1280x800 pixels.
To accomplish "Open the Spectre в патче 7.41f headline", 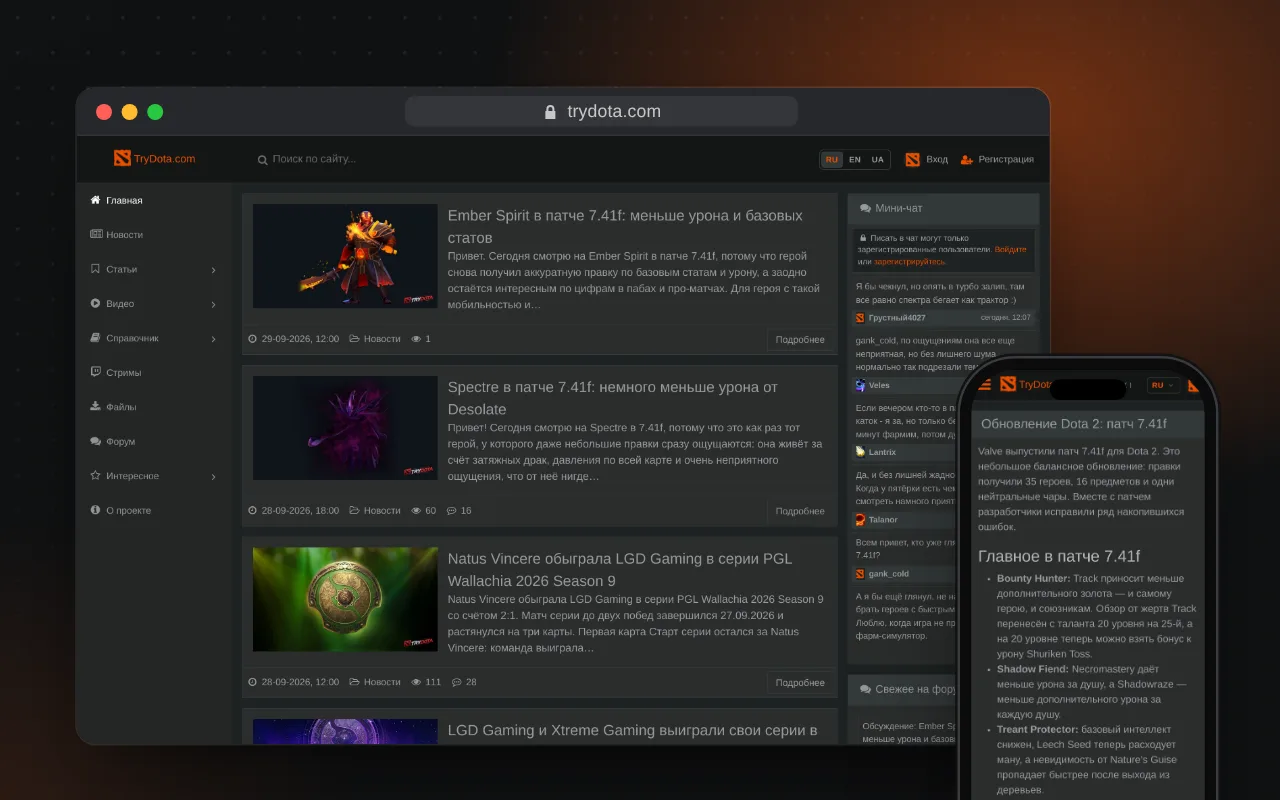I will point(612,398).
